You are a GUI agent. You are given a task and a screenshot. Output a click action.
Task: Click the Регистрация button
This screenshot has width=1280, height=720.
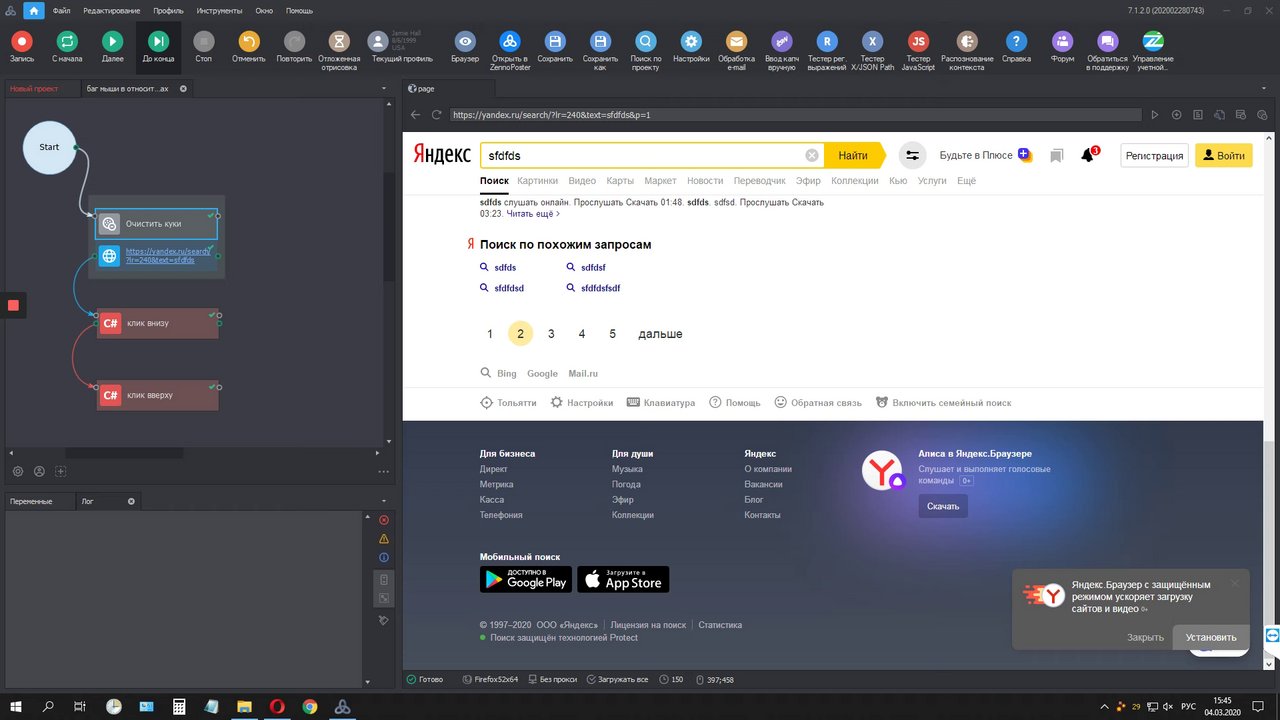coord(1154,155)
